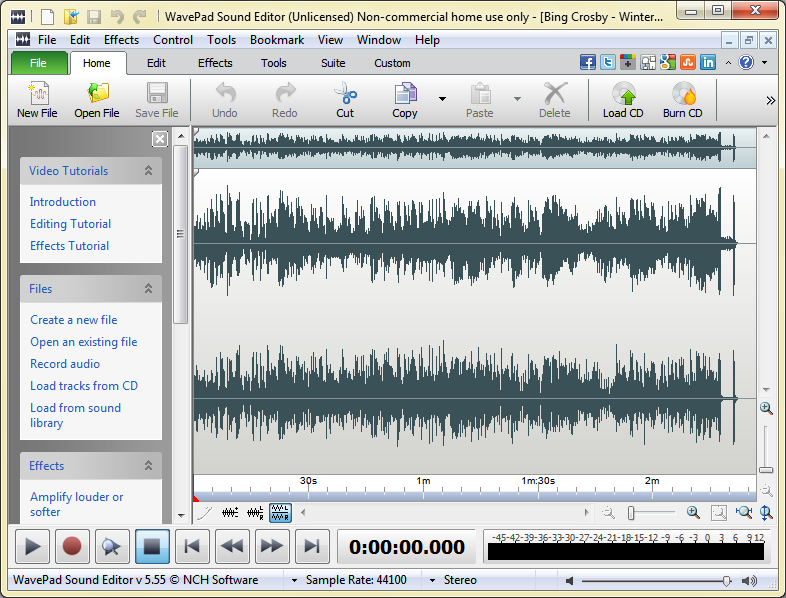Open the Editing Tutorial link
The height and width of the screenshot is (598, 786).
70,224
